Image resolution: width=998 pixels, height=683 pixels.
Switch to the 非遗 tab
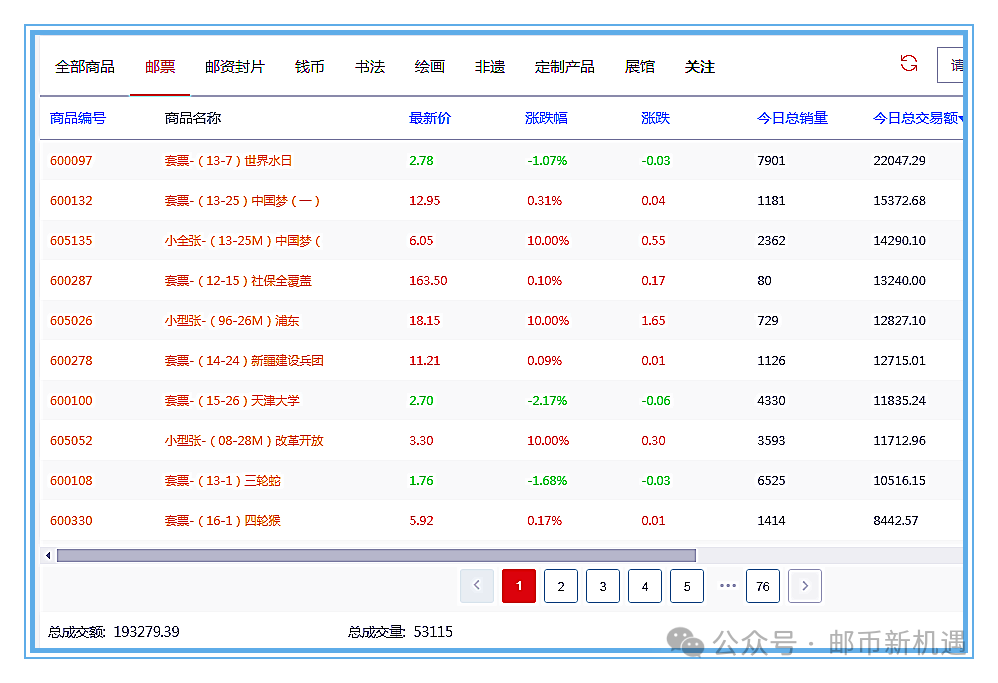click(x=489, y=67)
